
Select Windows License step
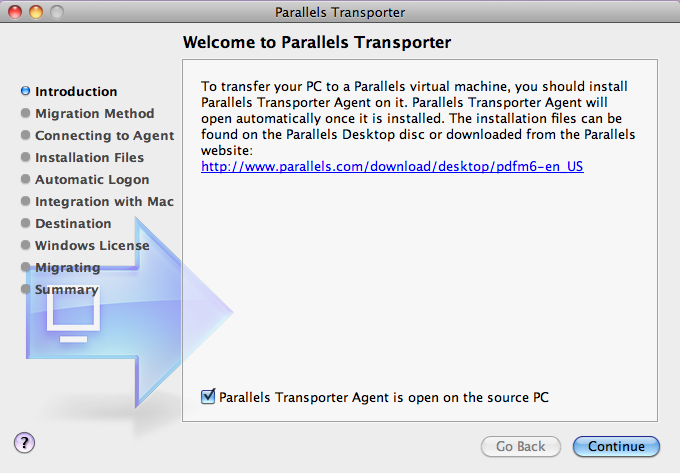(92, 245)
